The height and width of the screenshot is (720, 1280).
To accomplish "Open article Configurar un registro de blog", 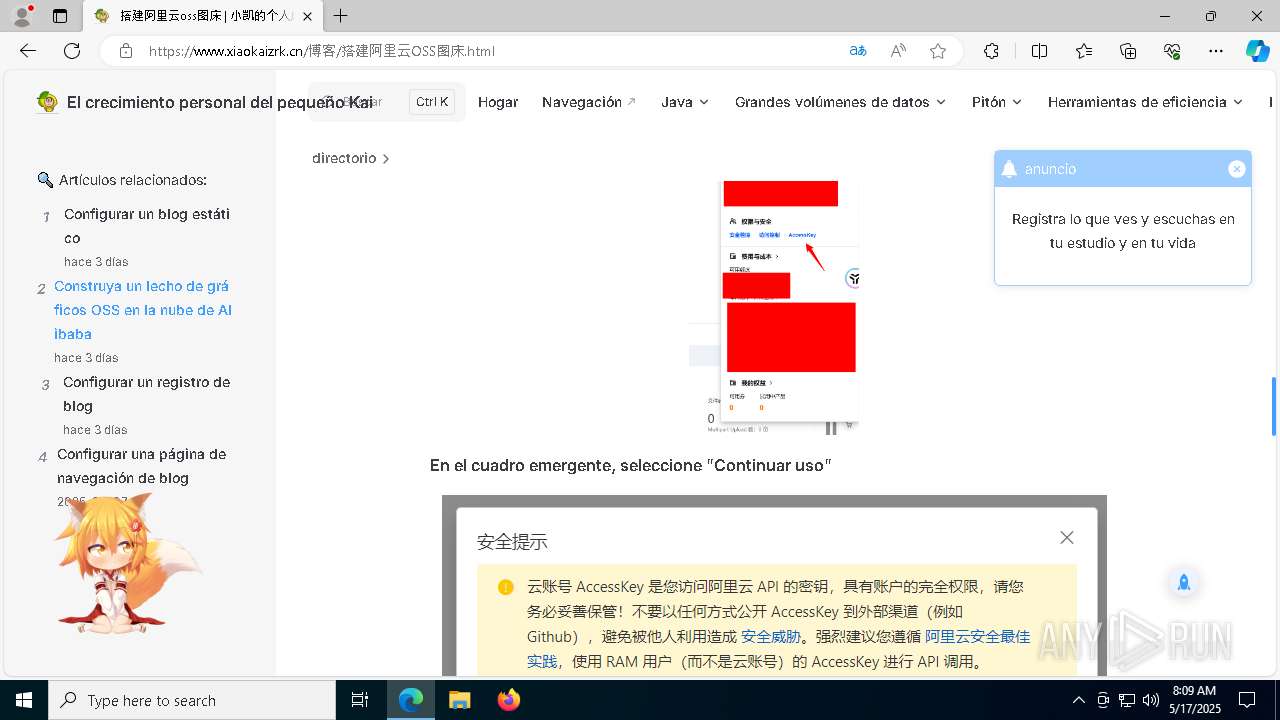I will point(146,394).
